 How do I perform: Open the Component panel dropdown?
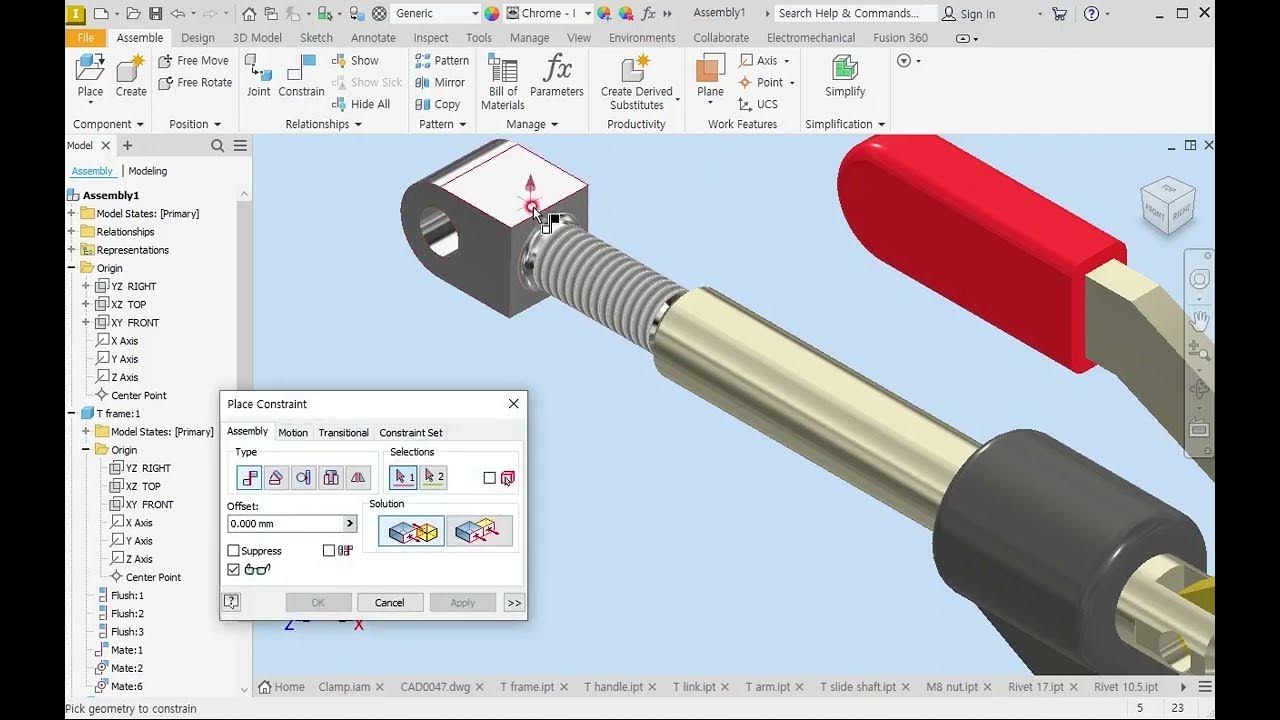click(x=108, y=124)
